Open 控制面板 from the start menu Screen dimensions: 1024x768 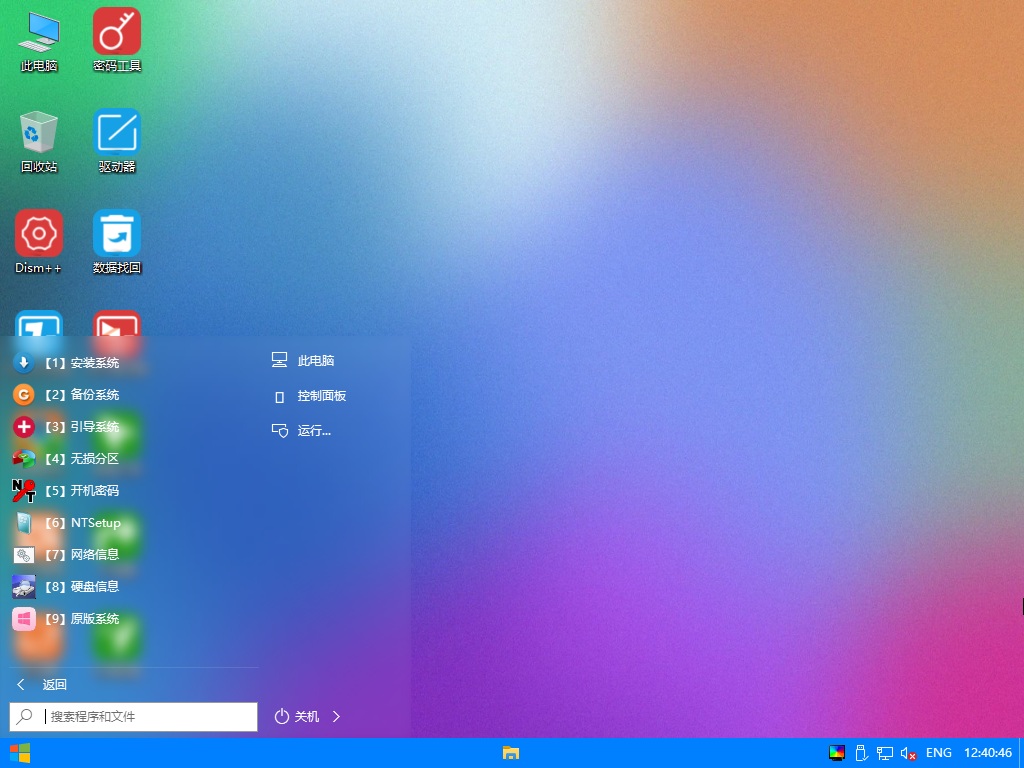pyautogui.click(x=321, y=396)
